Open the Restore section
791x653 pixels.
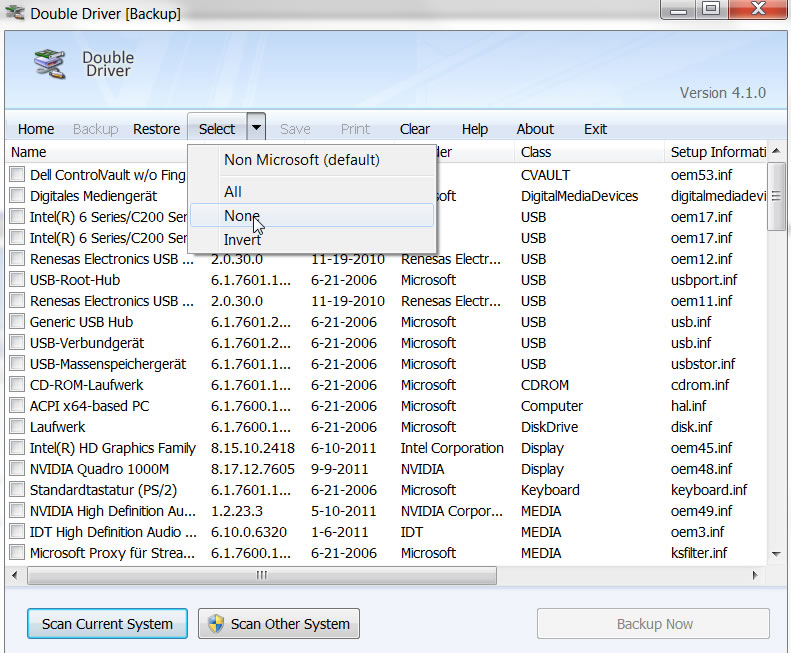pos(156,129)
